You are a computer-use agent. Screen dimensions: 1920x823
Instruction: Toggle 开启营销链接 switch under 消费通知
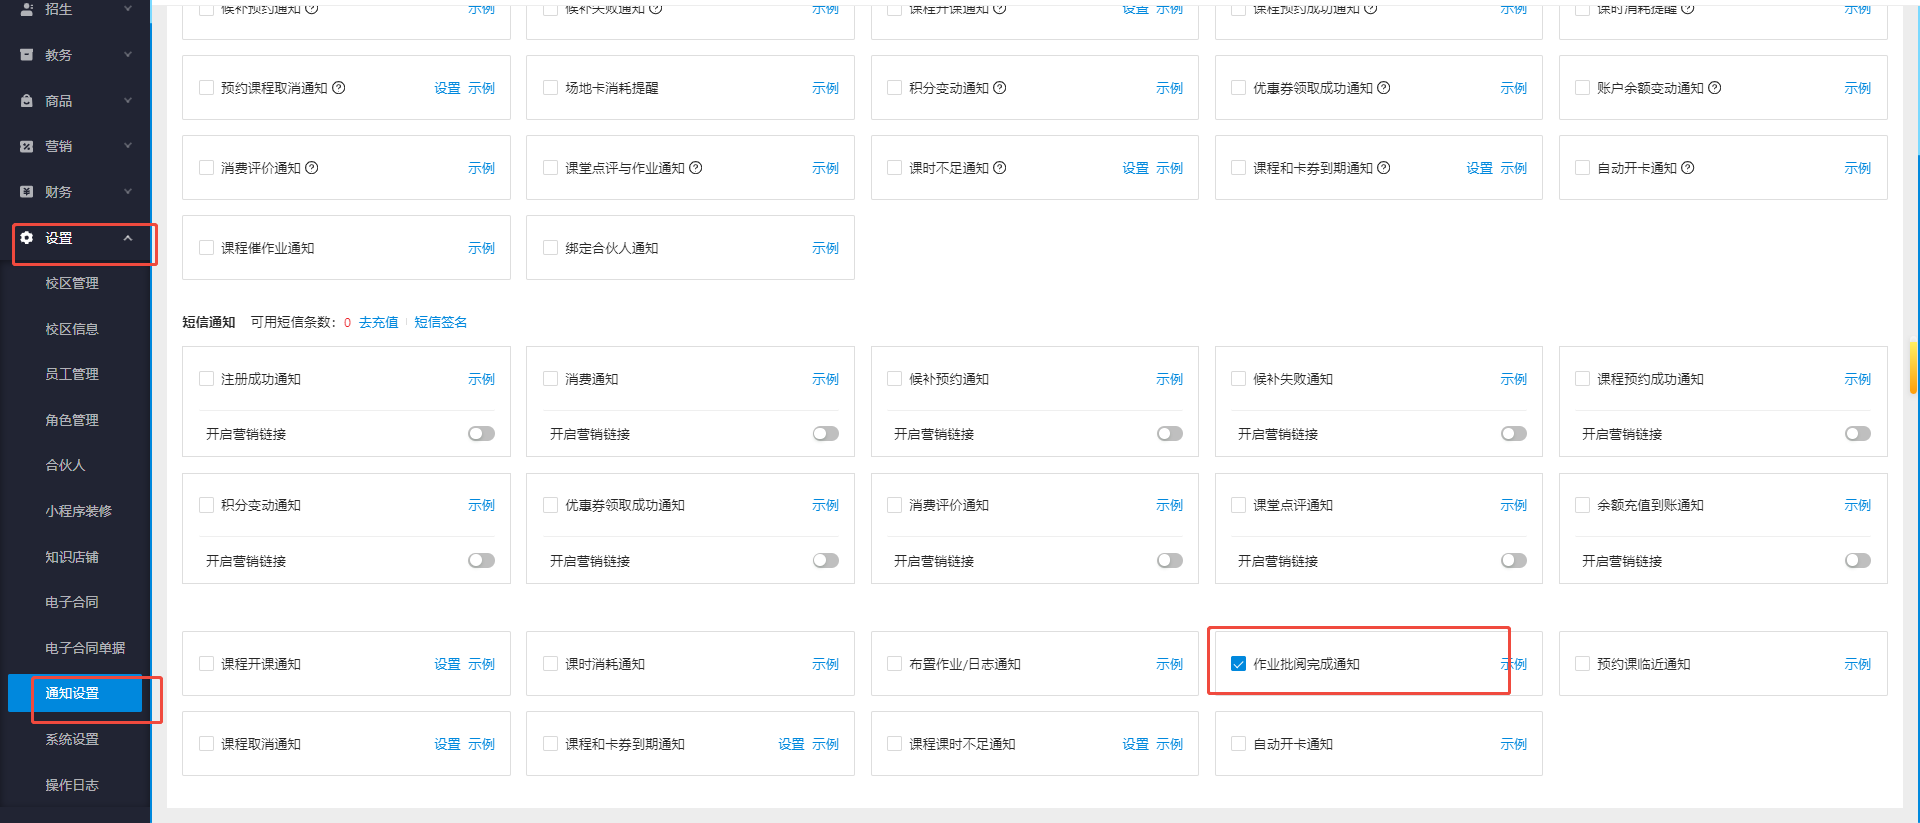click(825, 434)
